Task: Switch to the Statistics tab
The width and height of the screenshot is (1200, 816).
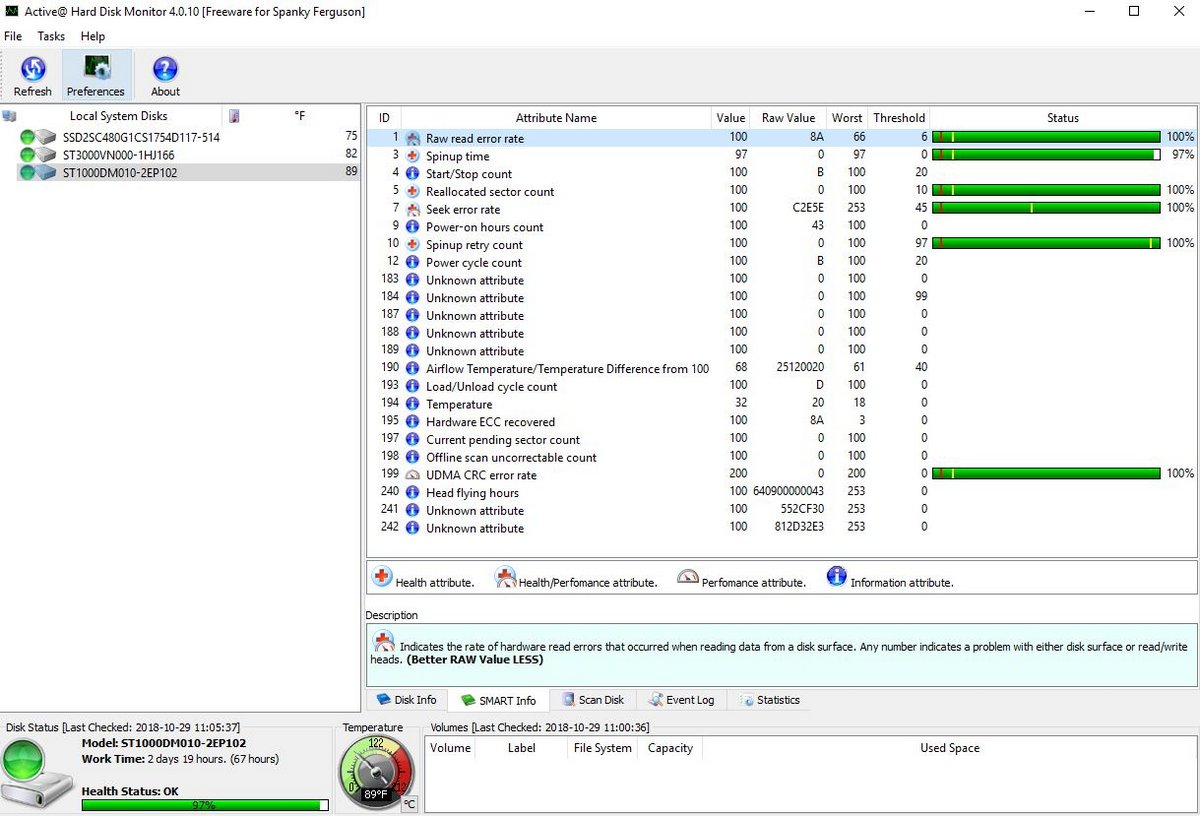Action: tap(769, 700)
